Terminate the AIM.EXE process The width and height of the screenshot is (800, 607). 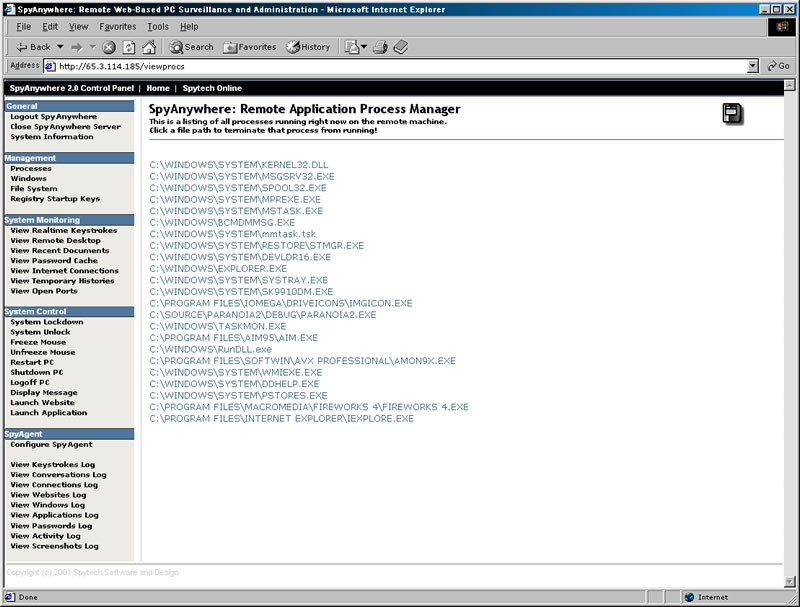click(x=233, y=338)
